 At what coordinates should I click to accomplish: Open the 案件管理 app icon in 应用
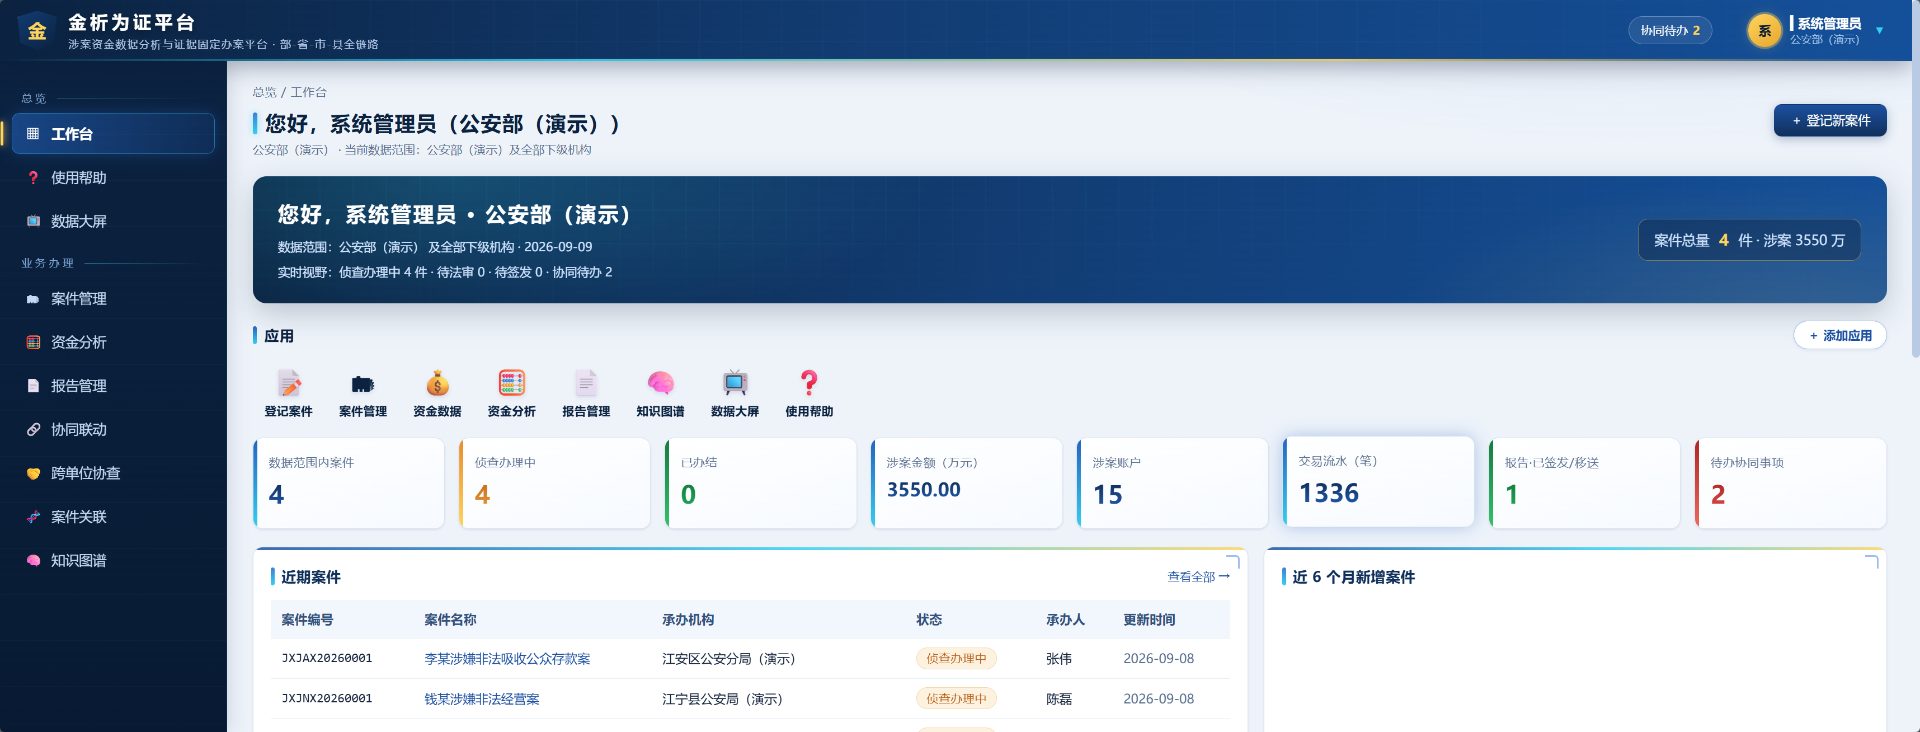[363, 383]
